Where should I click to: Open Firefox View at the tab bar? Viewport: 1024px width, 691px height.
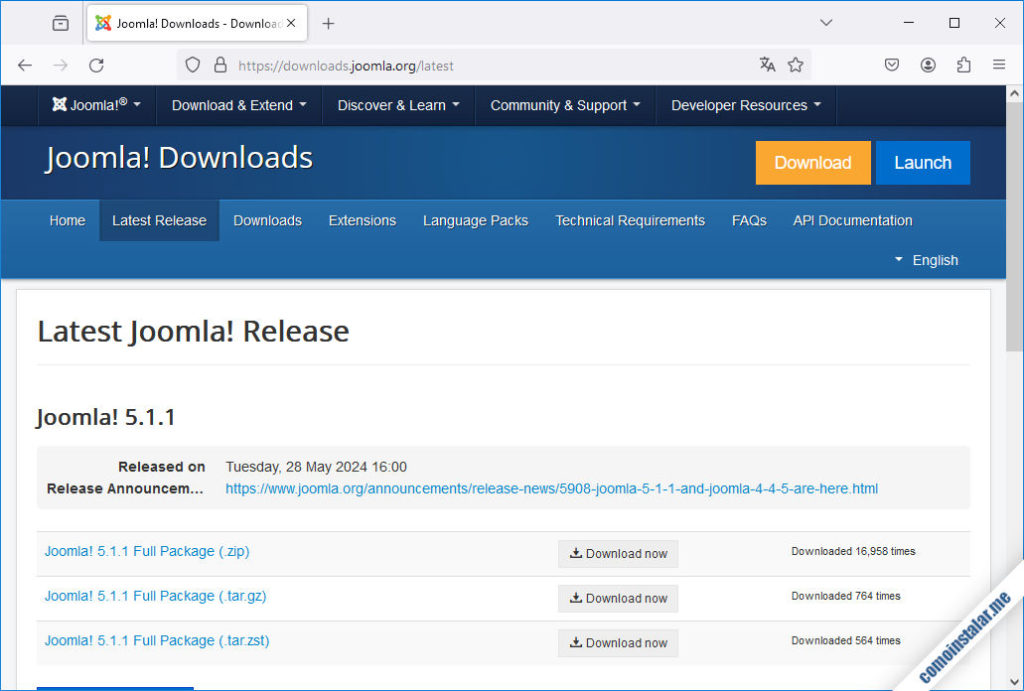tap(59, 22)
